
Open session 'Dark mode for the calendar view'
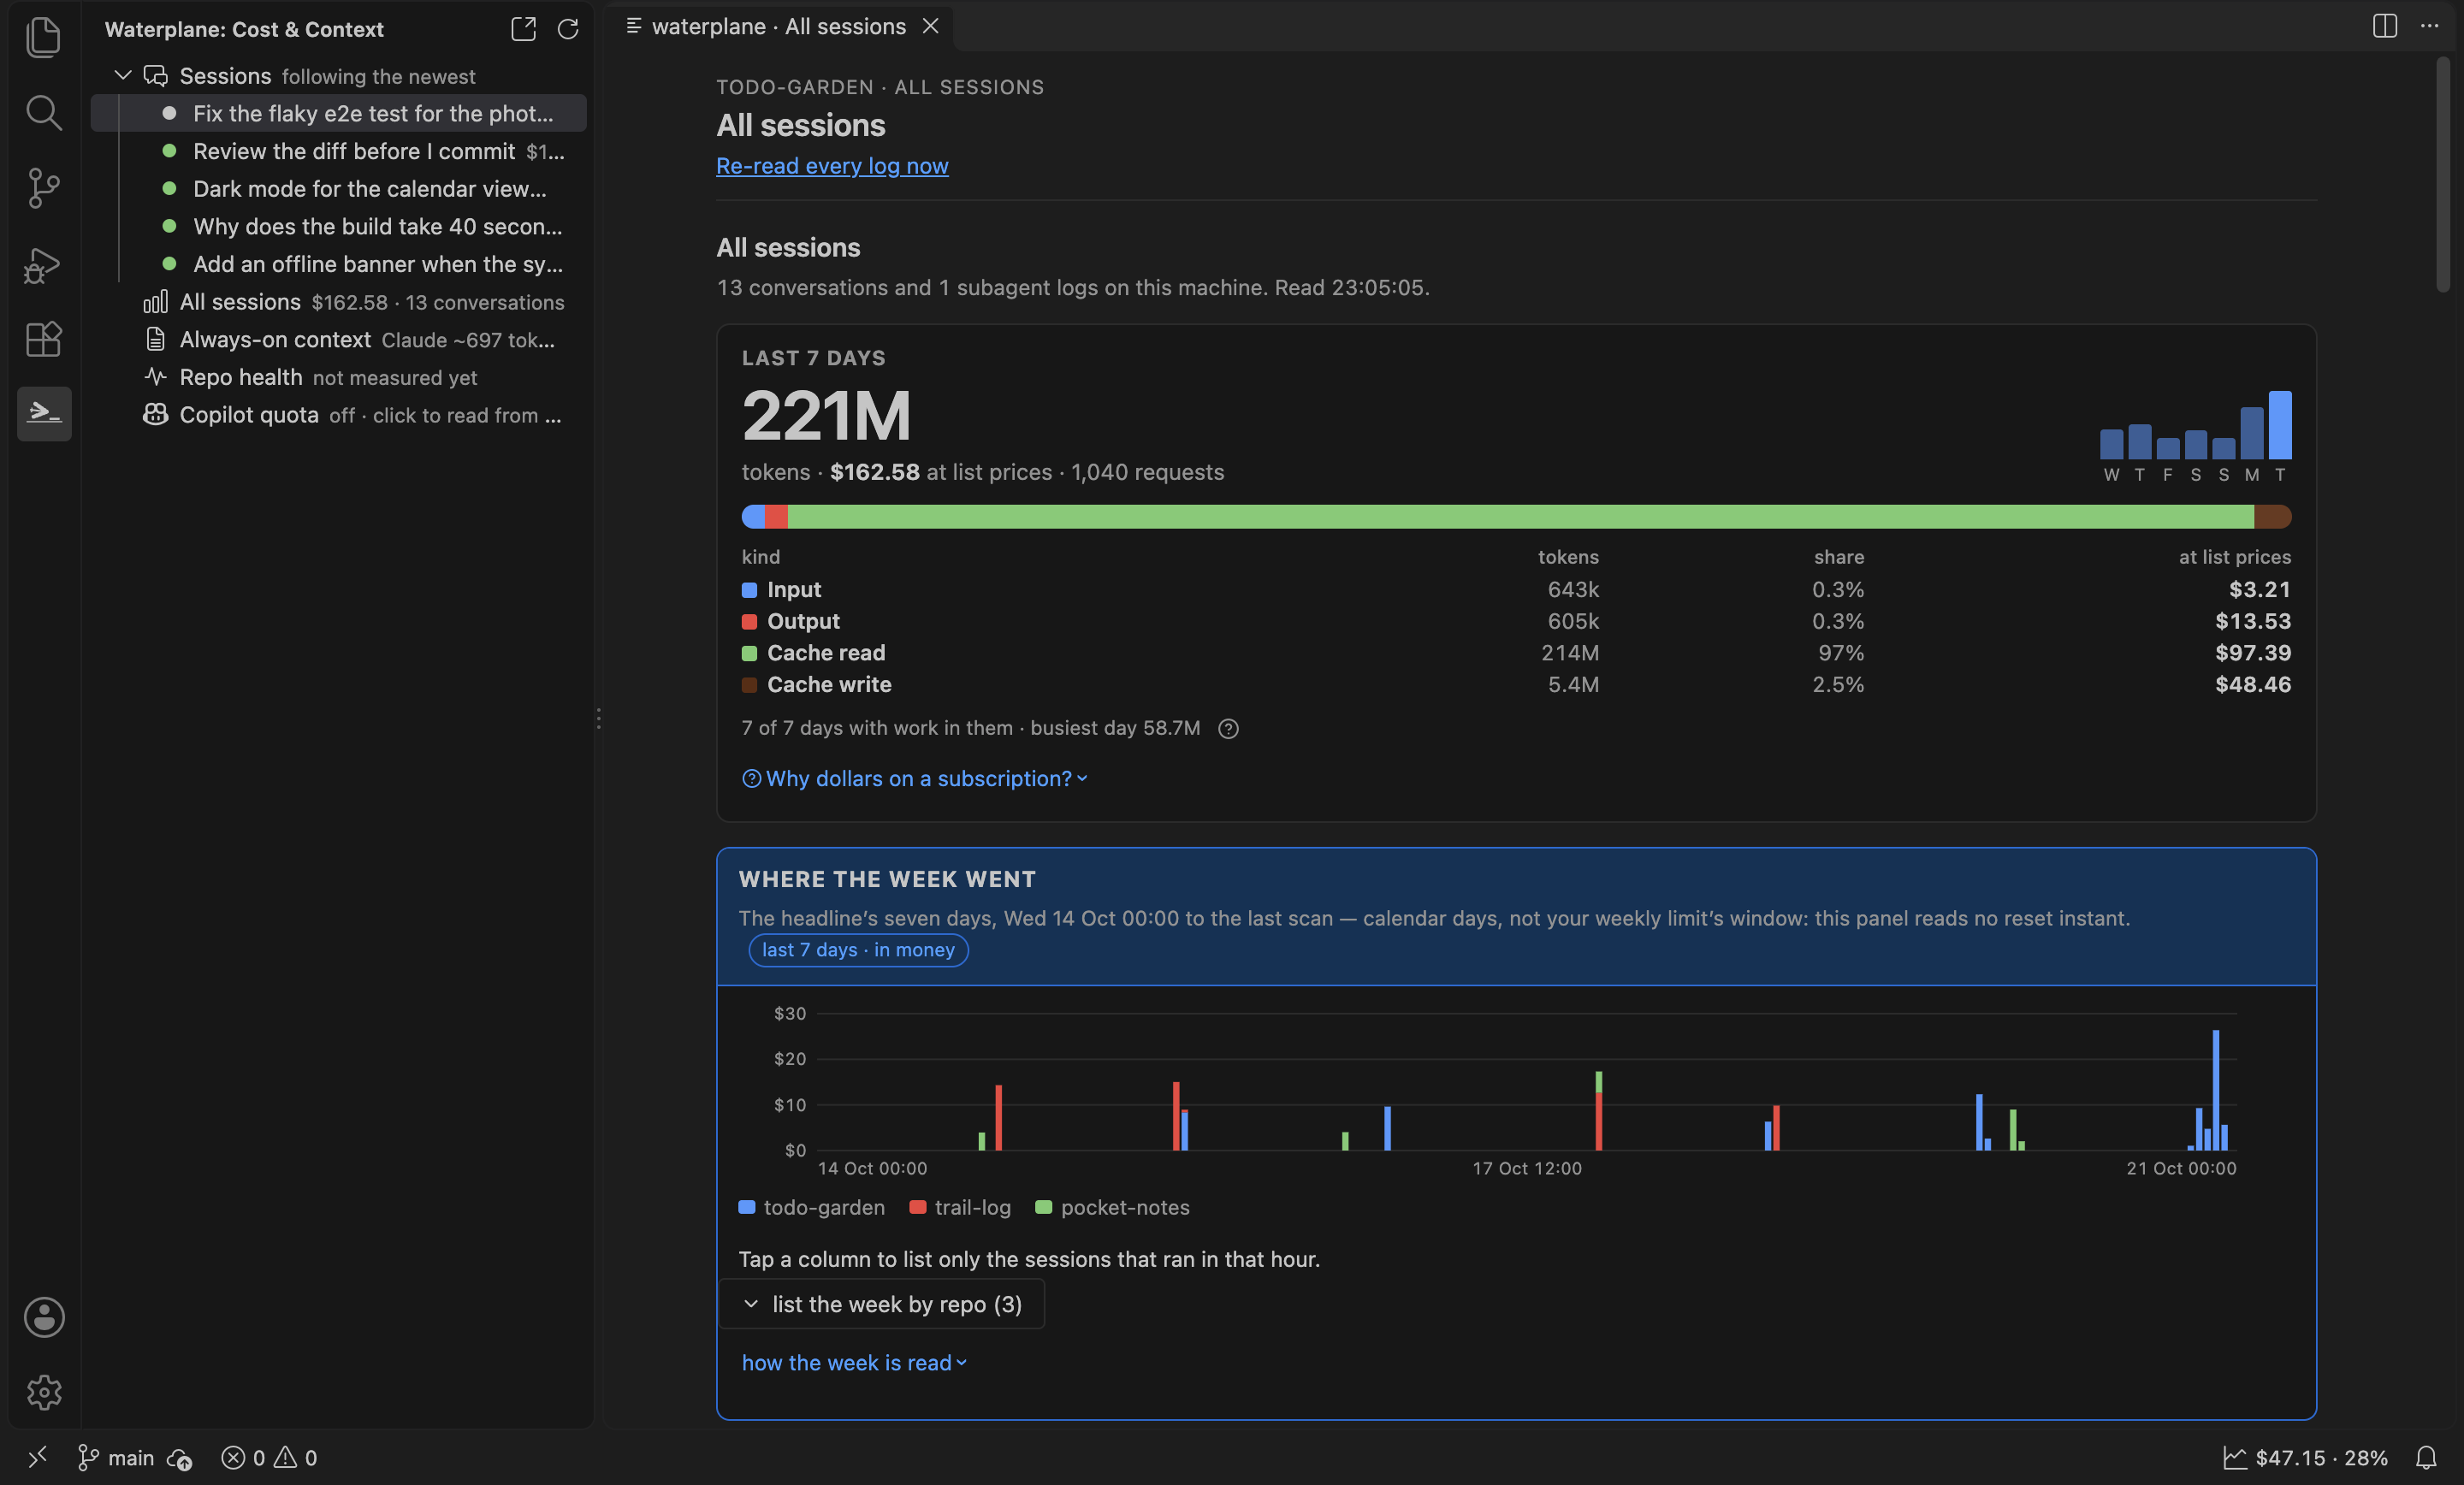[x=338, y=189]
